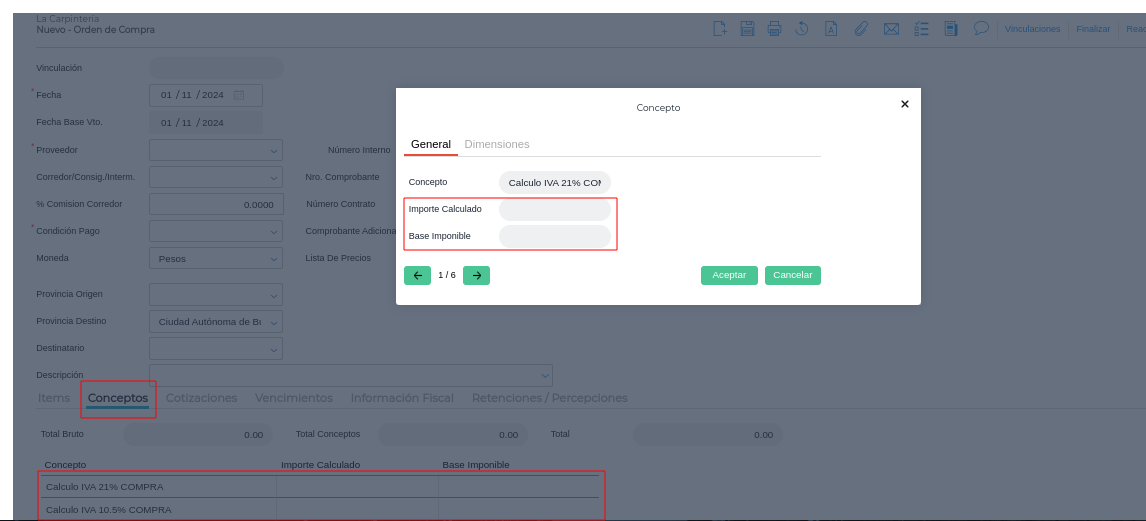Click the newspaper report icon
The width and height of the screenshot is (1146, 521).
click(x=951, y=28)
